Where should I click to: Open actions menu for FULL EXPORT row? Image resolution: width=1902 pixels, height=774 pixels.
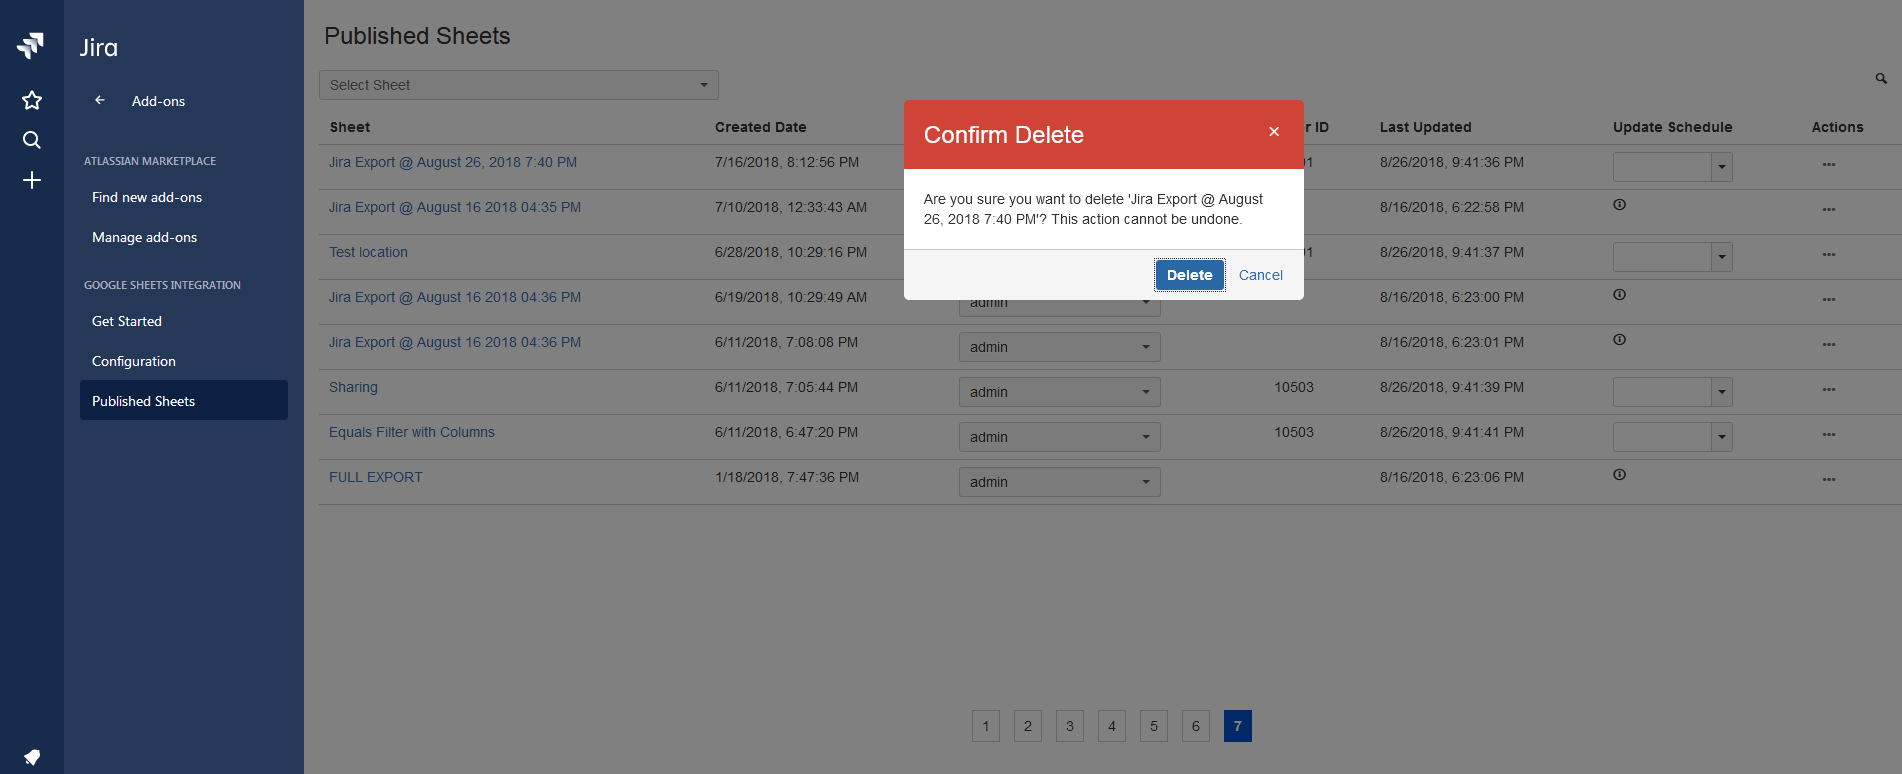click(1828, 480)
